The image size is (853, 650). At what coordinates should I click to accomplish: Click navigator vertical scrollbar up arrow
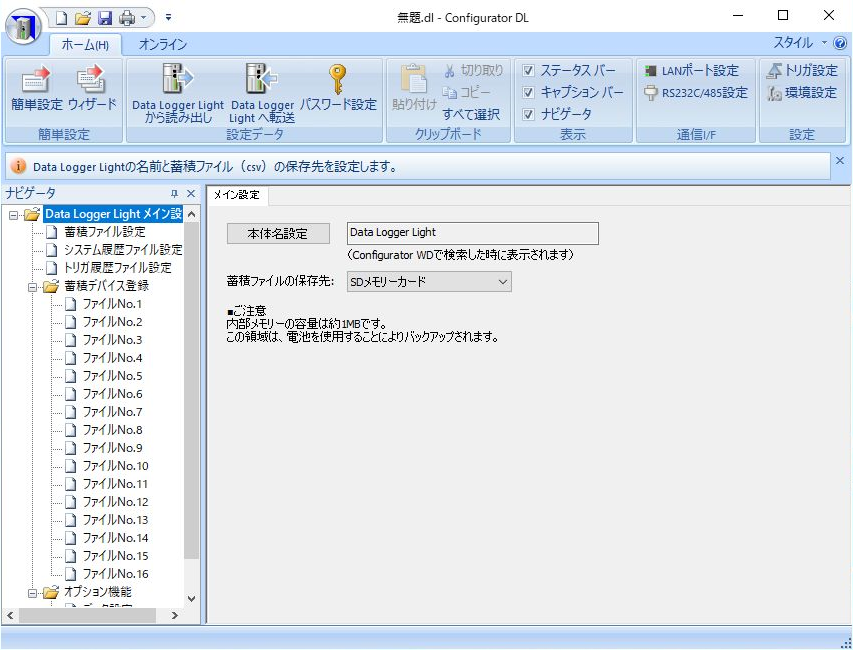[191, 214]
